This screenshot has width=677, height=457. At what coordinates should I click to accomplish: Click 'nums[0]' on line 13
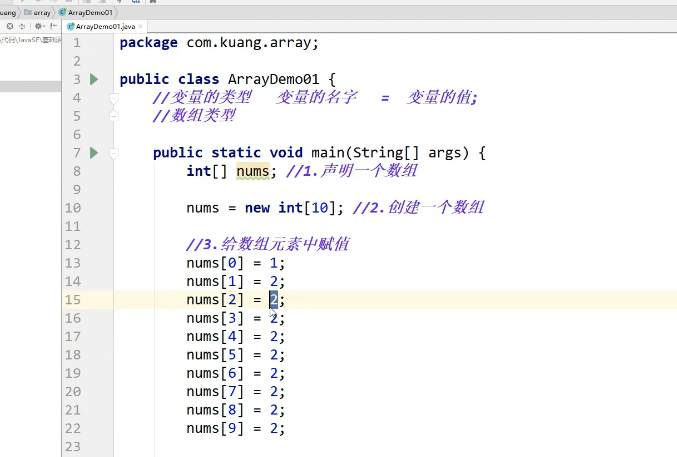click(x=215, y=263)
